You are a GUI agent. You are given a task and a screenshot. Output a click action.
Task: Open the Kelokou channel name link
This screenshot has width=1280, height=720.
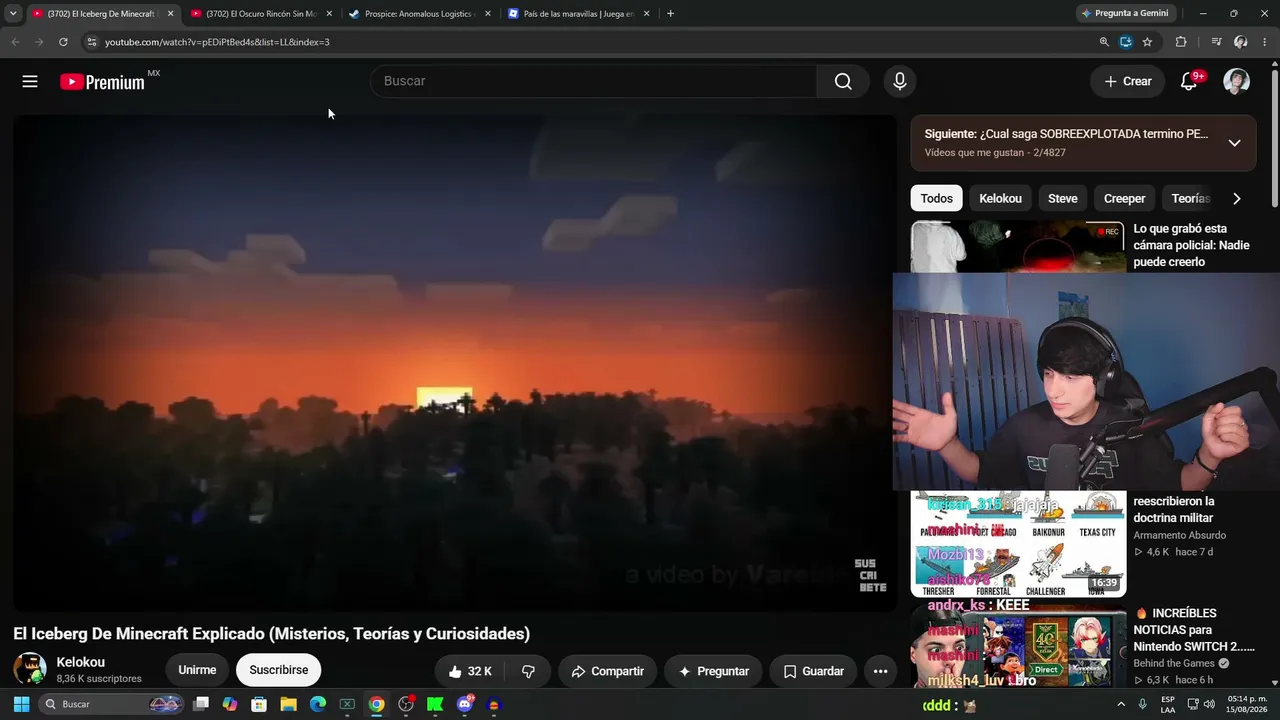pyautogui.click(x=81, y=662)
